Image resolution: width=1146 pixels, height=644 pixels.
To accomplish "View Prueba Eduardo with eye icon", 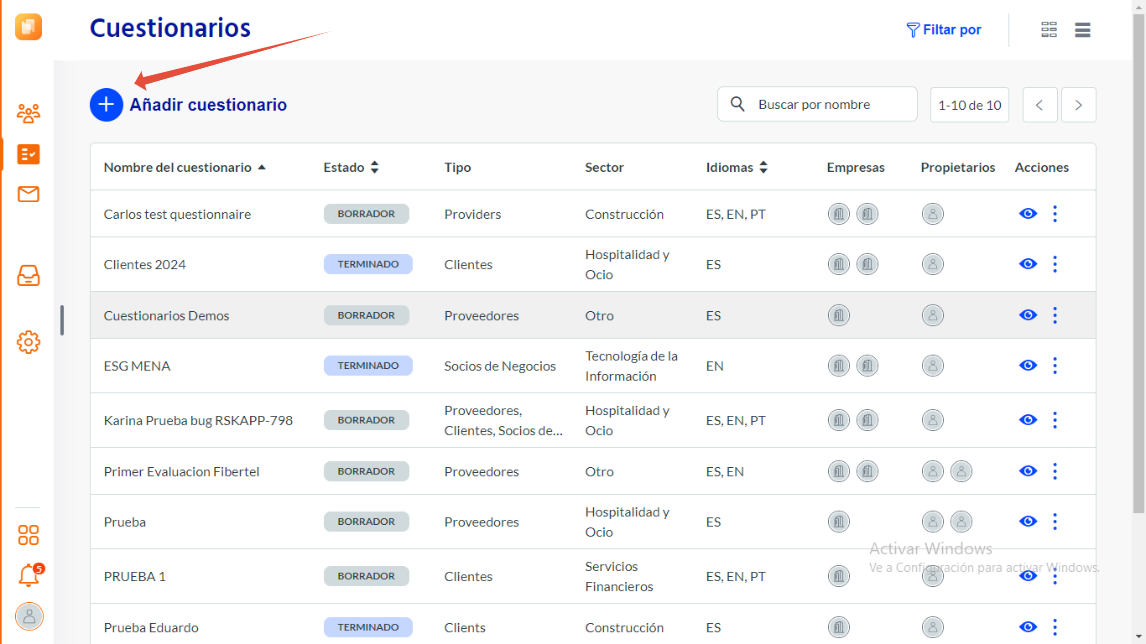I will click(x=1028, y=627).
